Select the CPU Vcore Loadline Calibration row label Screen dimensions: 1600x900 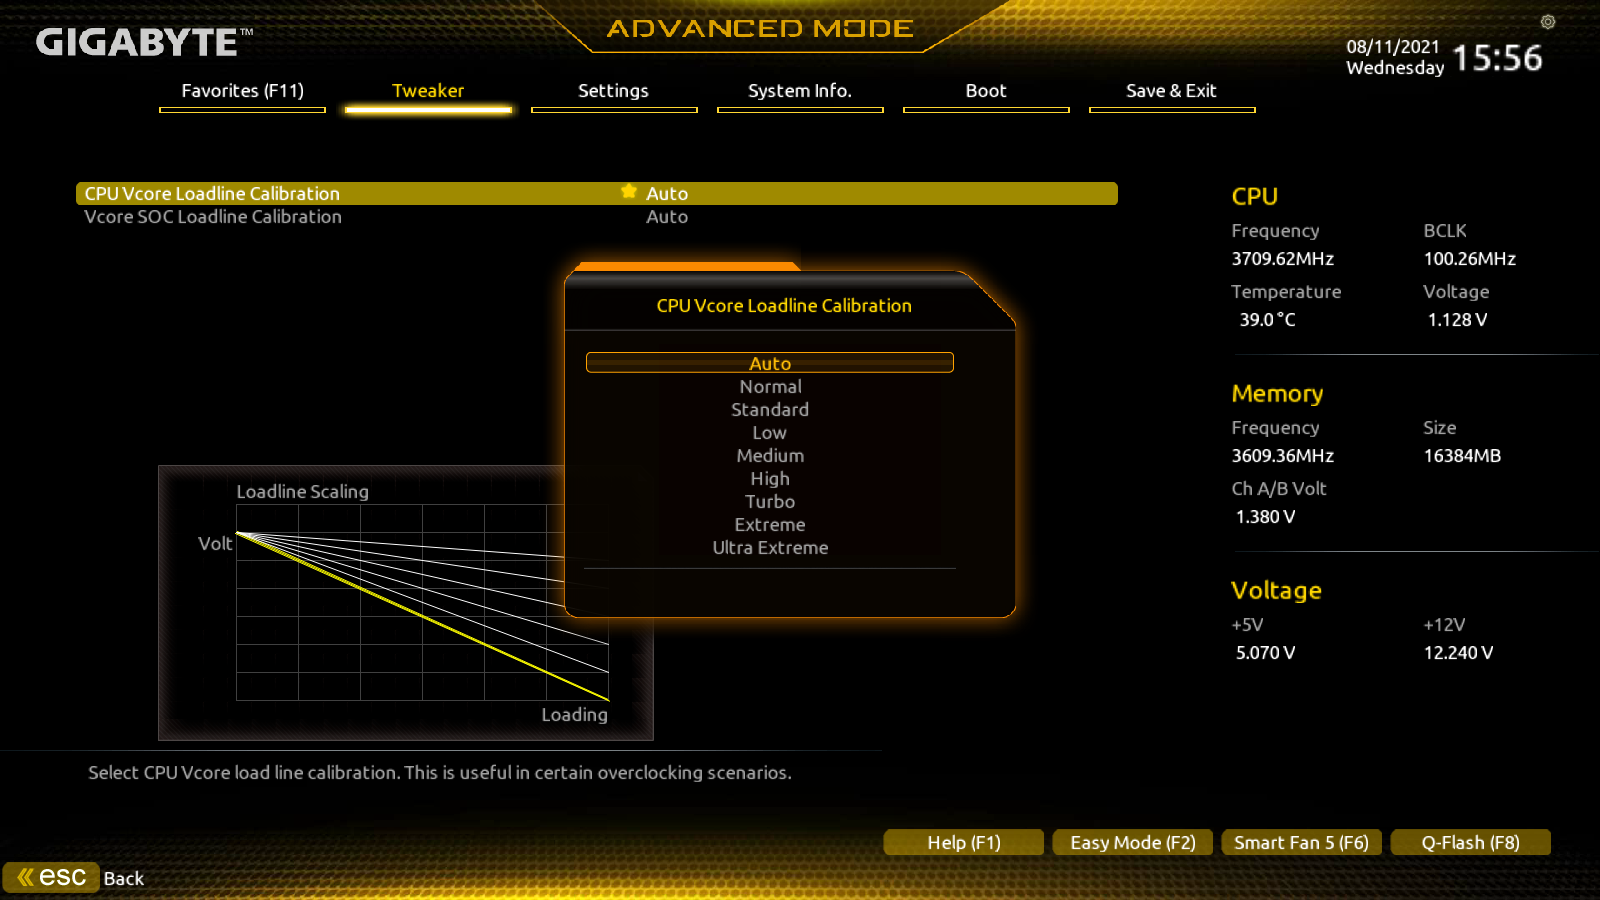[212, 194]
